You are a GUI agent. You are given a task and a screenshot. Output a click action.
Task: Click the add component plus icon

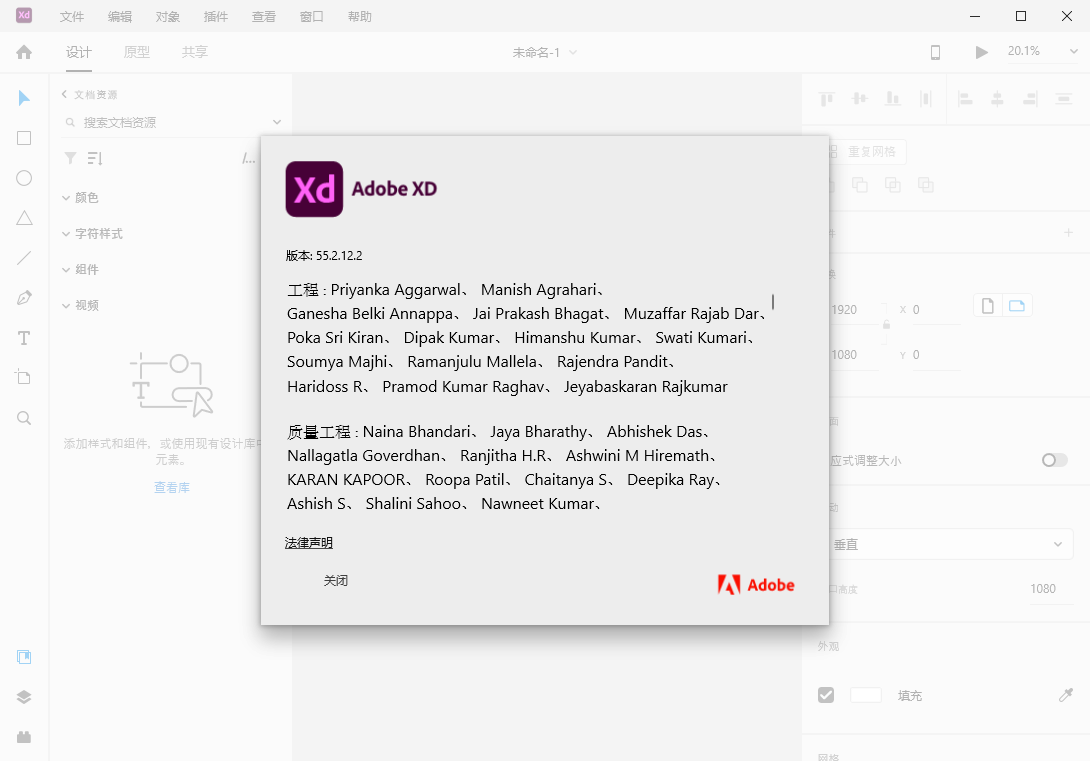(x=1068, y=233)
